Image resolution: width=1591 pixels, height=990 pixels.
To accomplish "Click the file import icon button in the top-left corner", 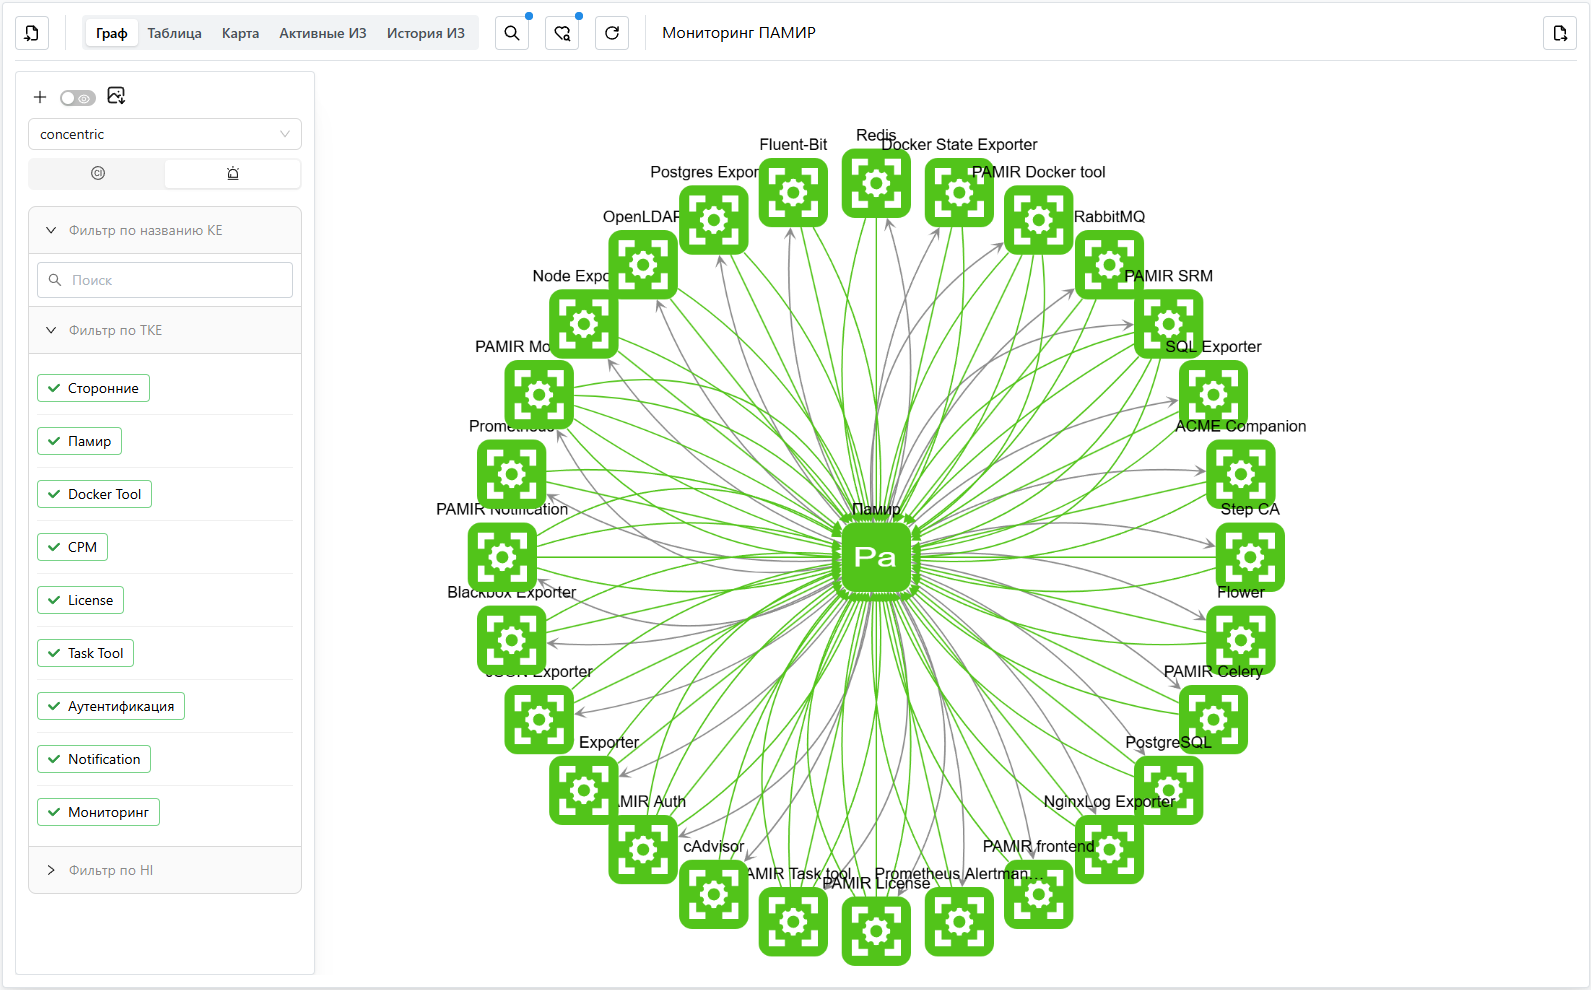I will coord(32,33).
